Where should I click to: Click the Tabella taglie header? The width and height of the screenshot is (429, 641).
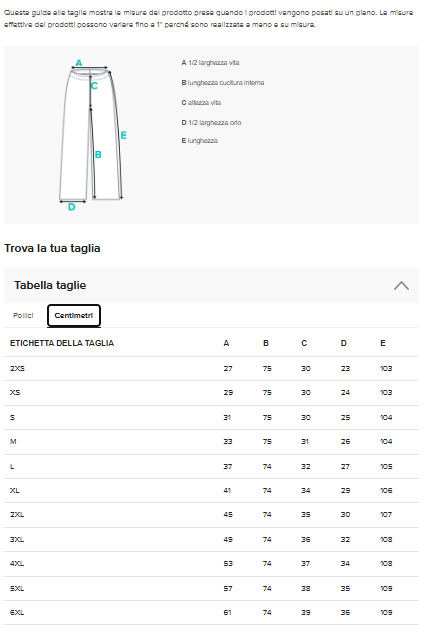click(x=211, y=285)
